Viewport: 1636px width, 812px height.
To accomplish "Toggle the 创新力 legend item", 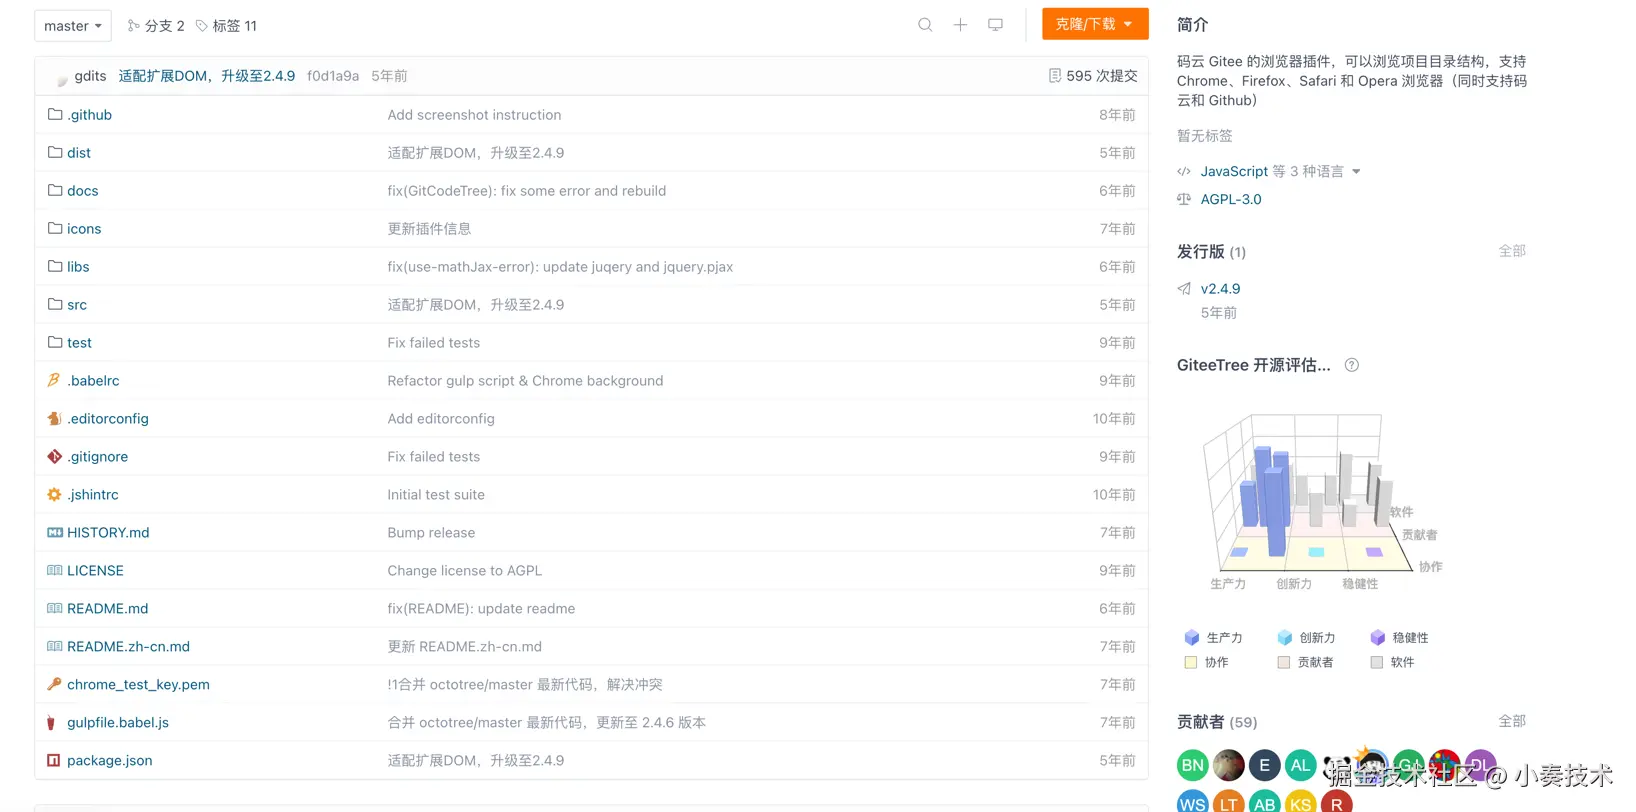I will coord(1306,637).
